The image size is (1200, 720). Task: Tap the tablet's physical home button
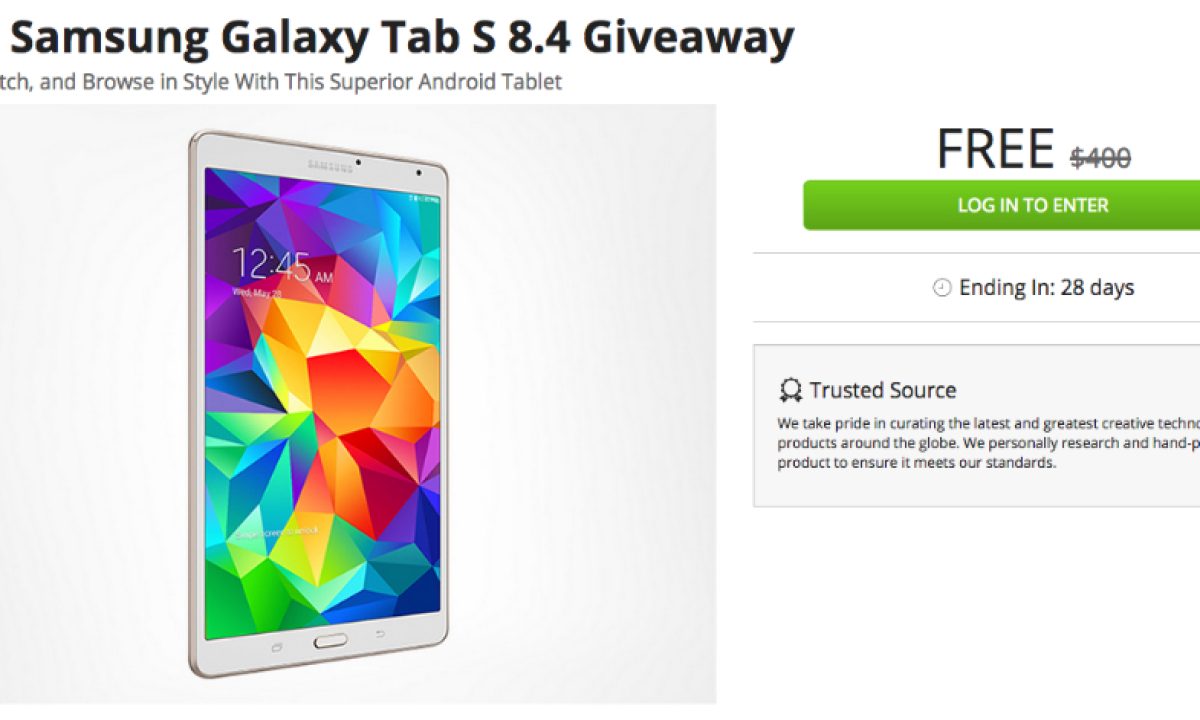332,642
